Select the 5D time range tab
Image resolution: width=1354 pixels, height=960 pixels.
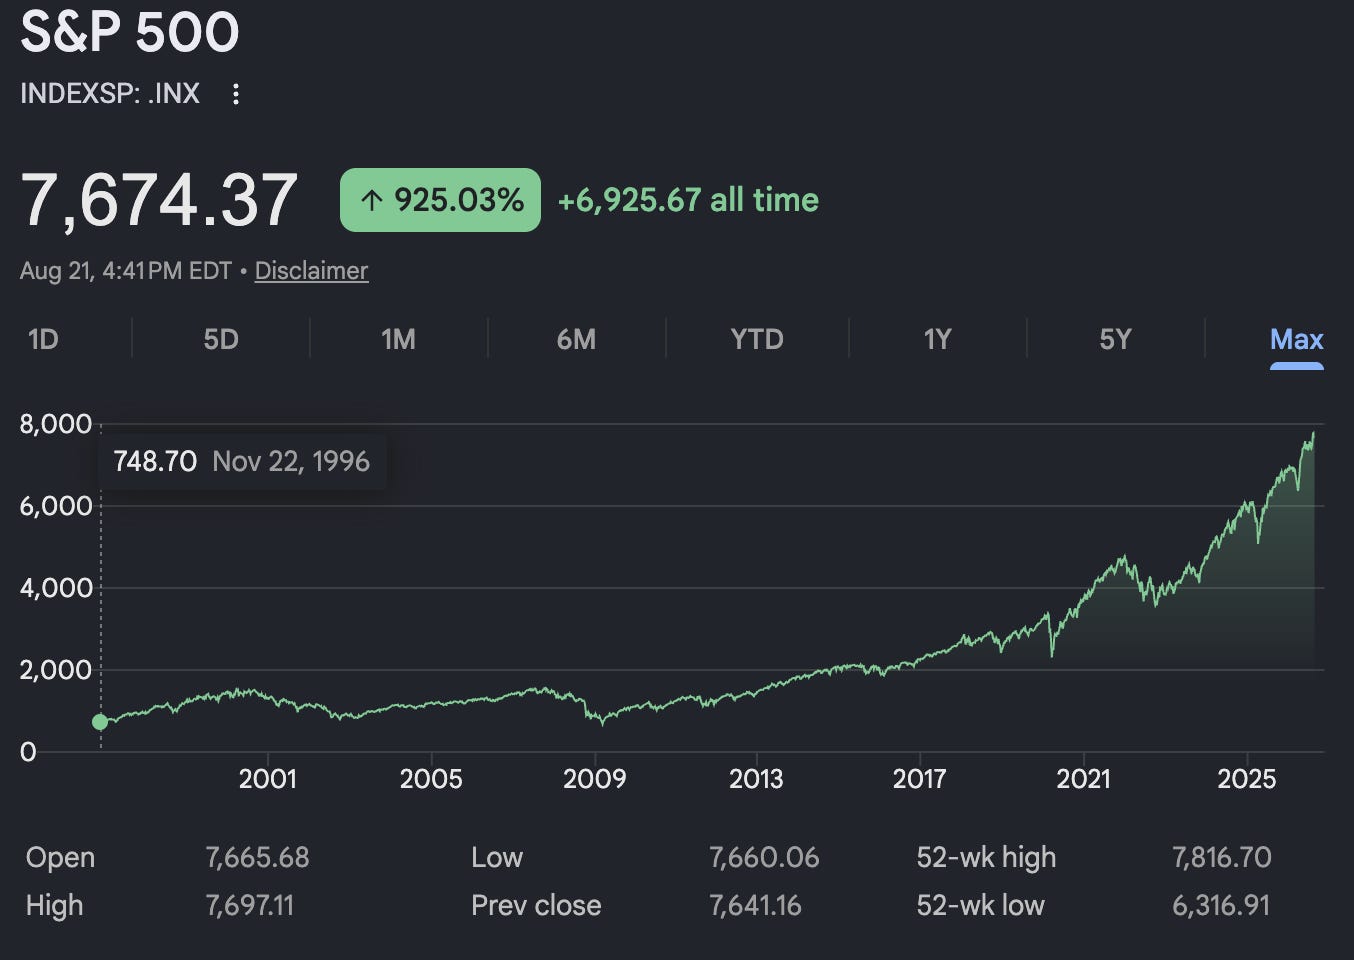pyautogui.click(x=221, y=340)
